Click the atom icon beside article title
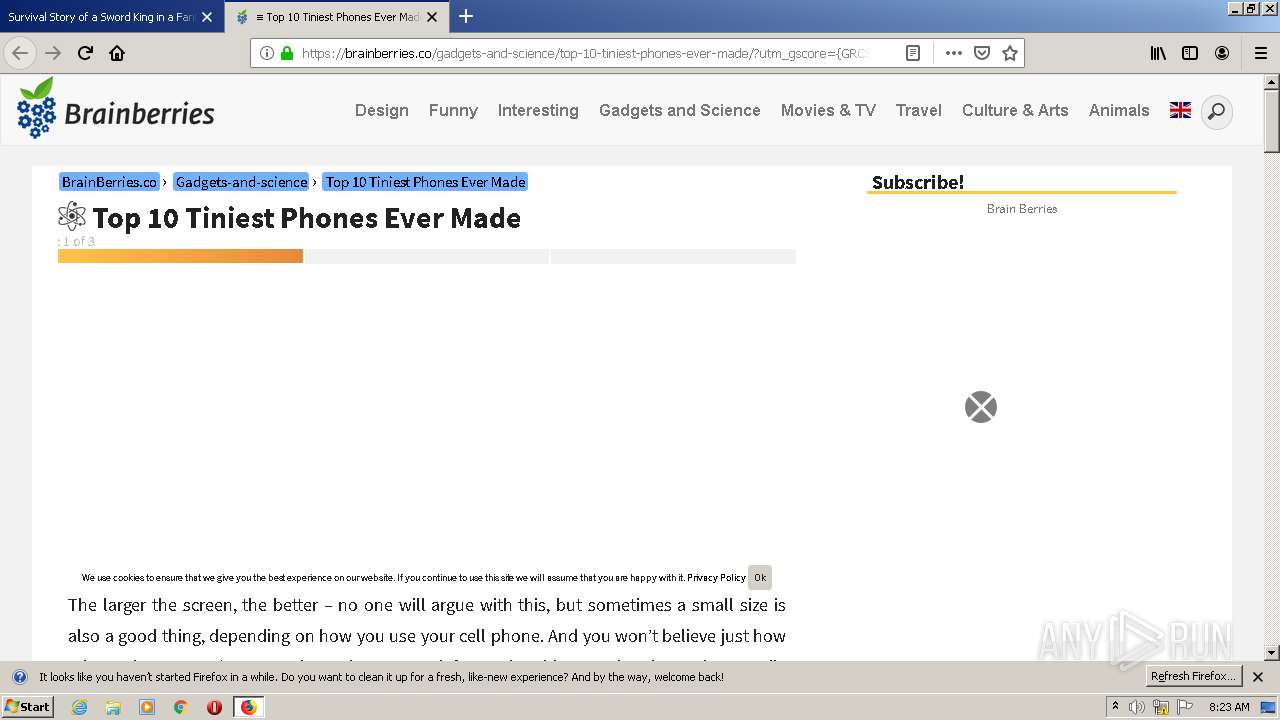This screenshot has height=720, width=1280. point(72,217)
